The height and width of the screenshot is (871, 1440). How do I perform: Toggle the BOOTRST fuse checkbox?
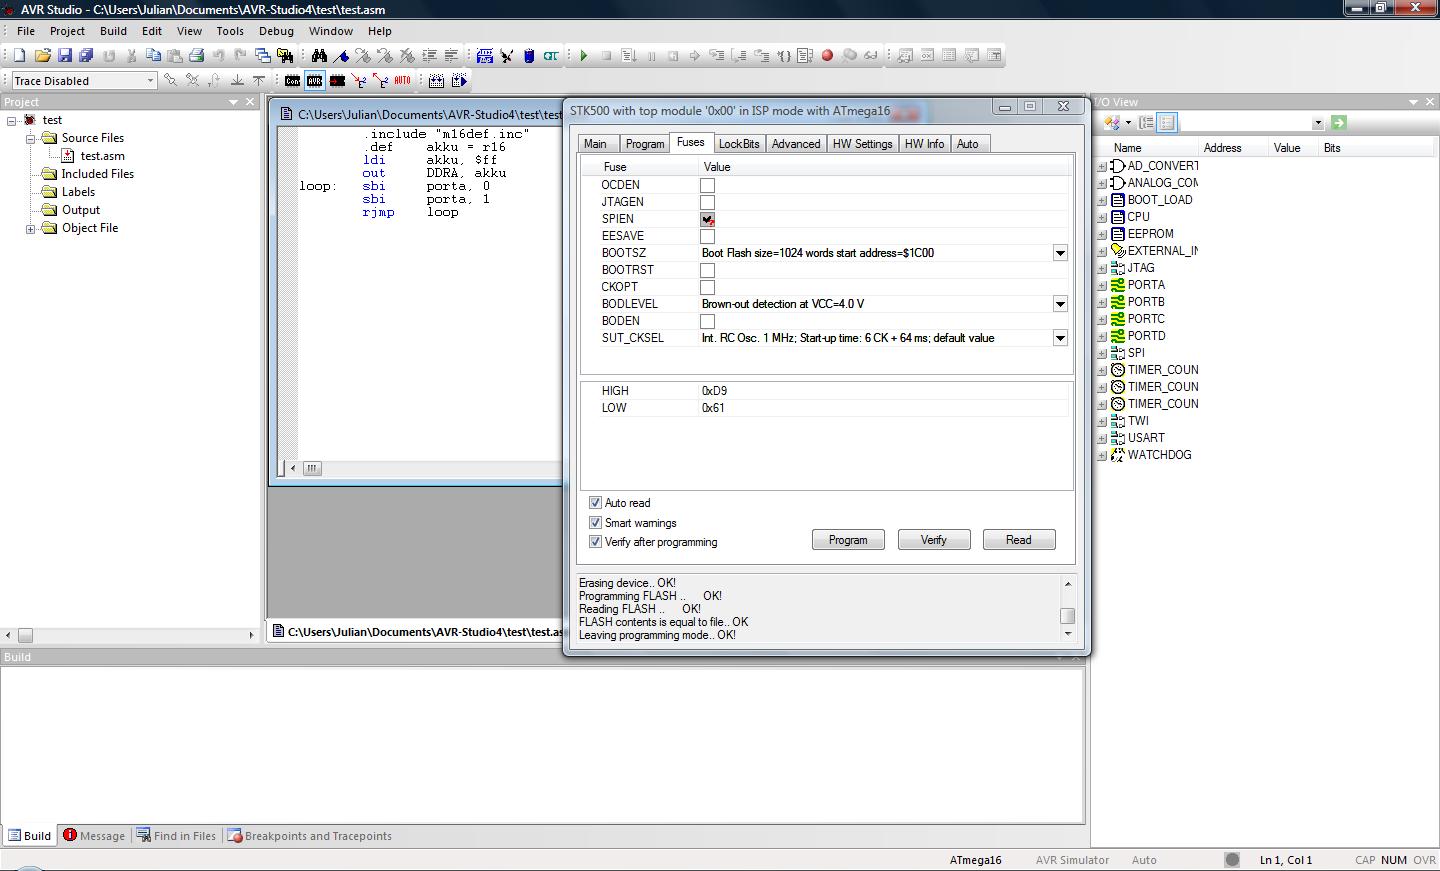tap(707, 270)
